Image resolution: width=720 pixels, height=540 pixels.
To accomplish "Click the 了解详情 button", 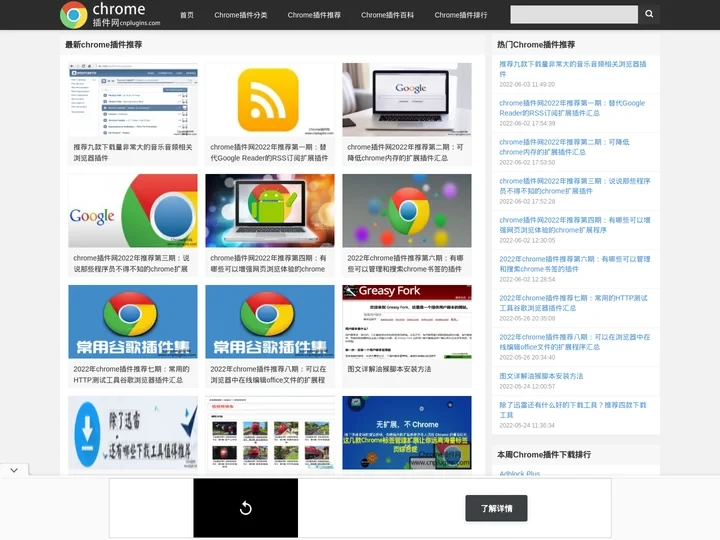I will point(496,508).
